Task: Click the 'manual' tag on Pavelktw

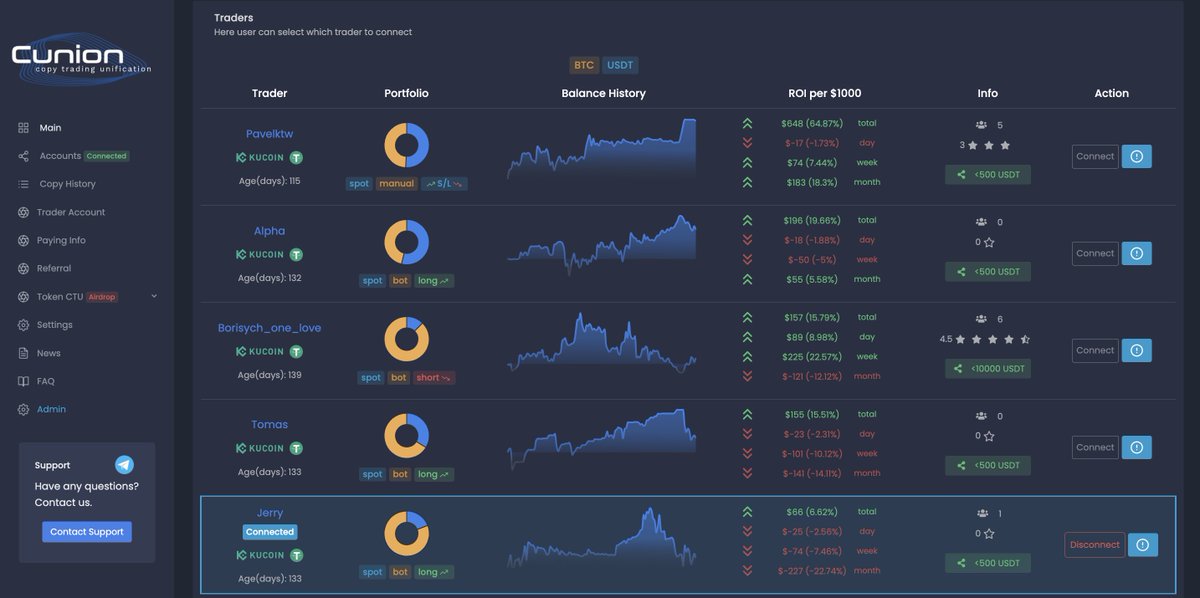Action: tap(396, 184)
